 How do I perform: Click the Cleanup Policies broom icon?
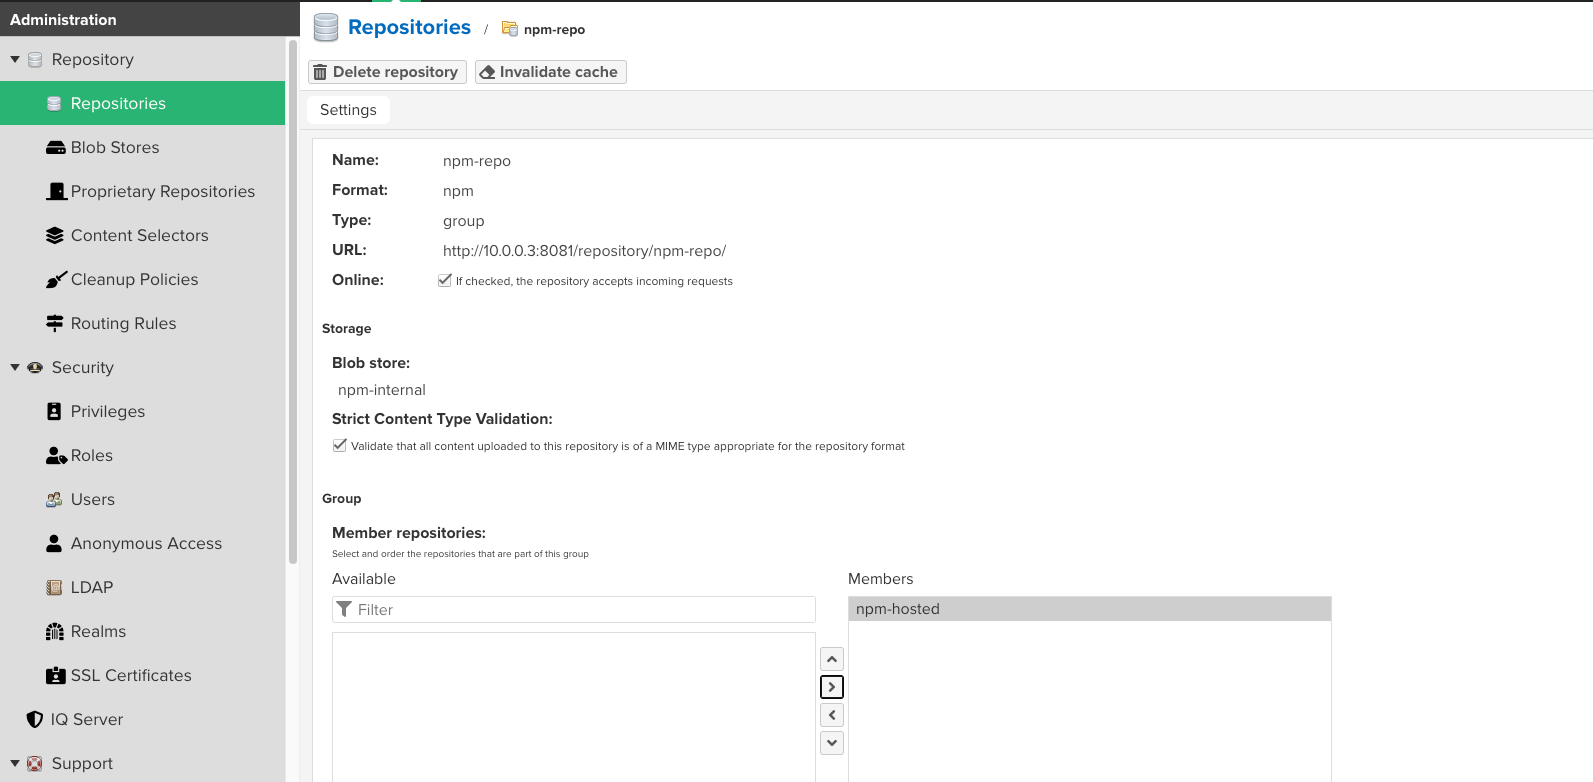pyautogui.click(x=56, y=280)
